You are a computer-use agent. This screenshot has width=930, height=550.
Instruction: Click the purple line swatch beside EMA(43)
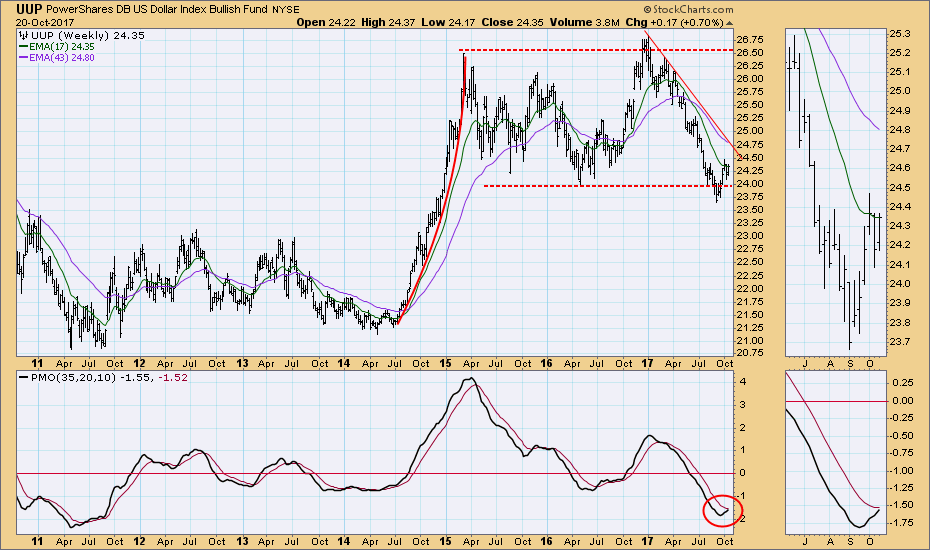(x=23, y=58)
